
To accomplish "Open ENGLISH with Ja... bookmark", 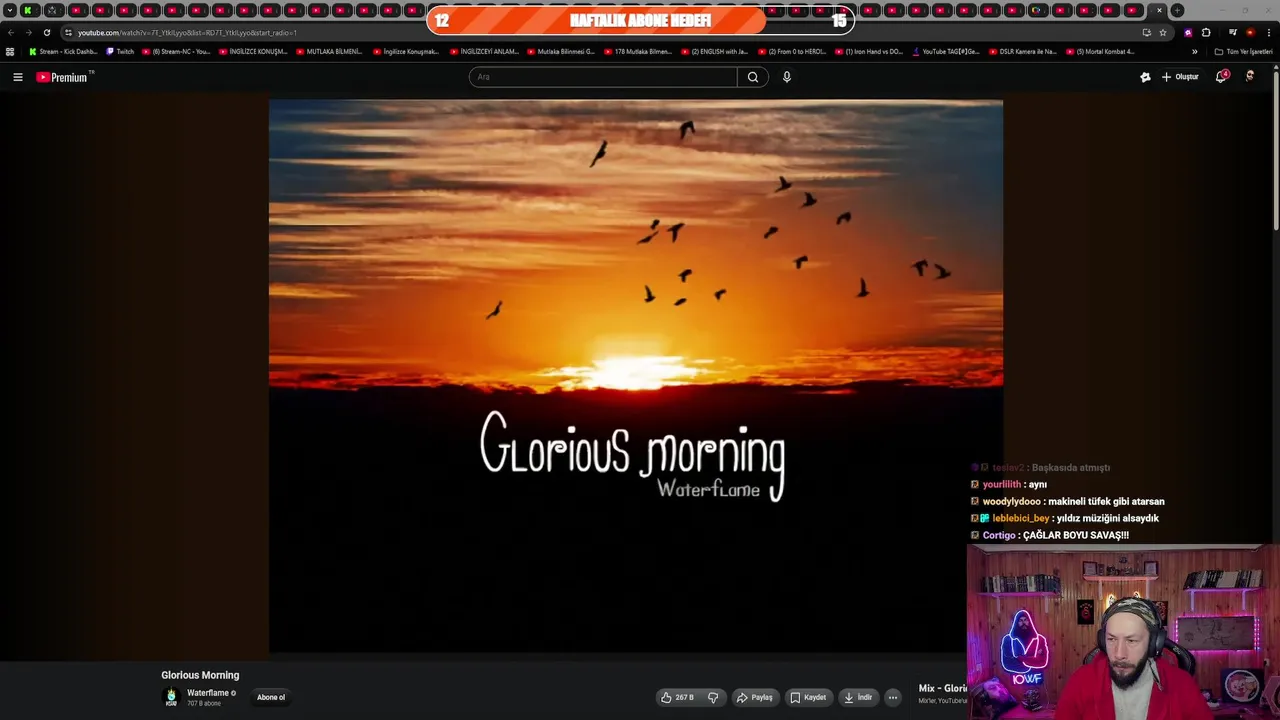I will coord(714,51).
